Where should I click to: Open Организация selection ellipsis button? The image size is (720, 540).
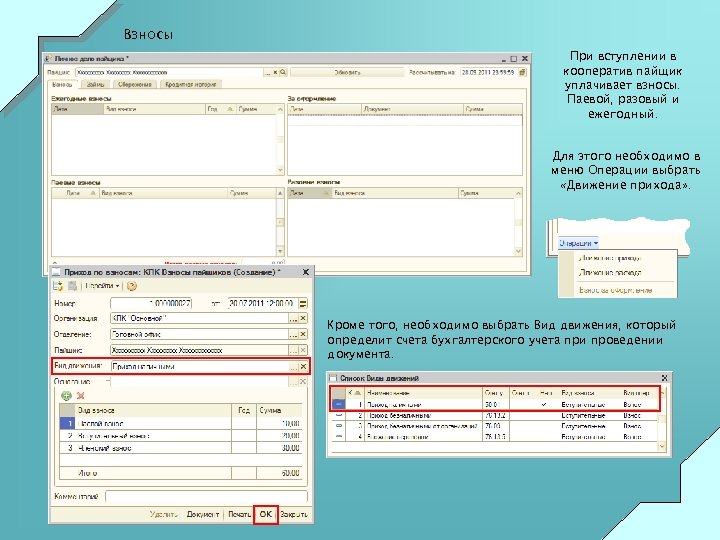293,319
